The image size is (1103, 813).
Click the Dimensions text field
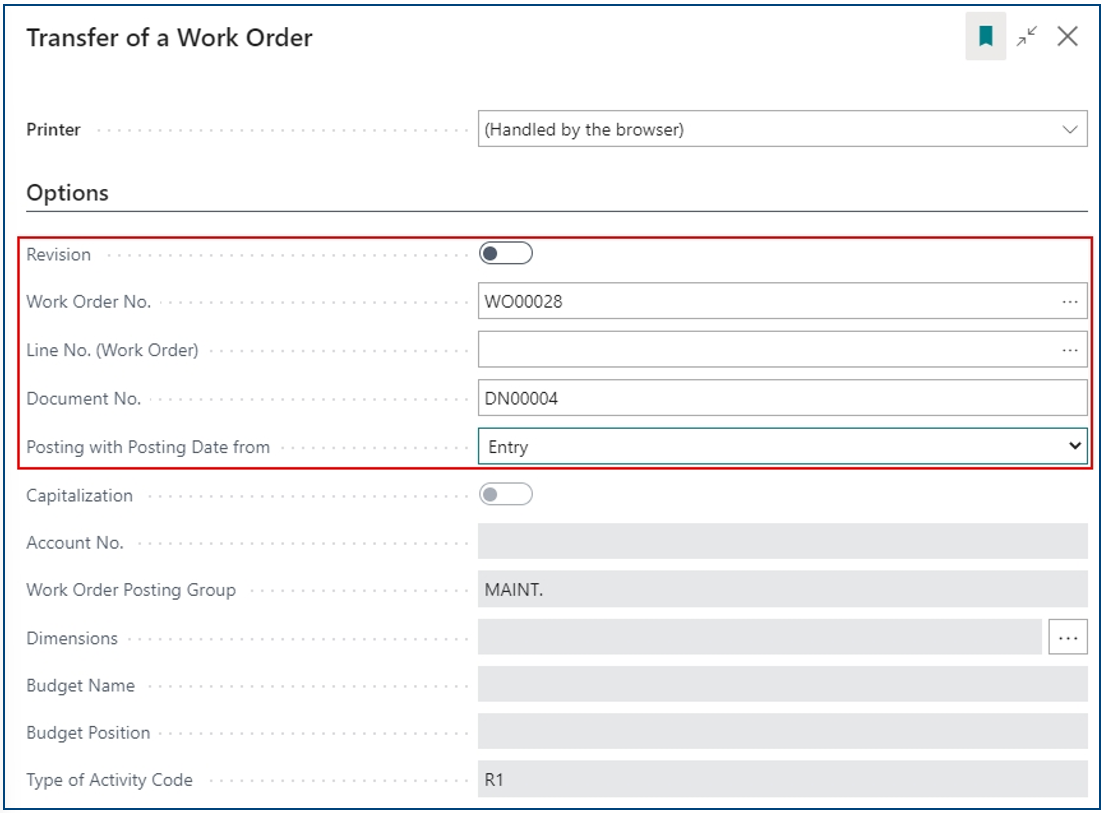click(760, 637)
